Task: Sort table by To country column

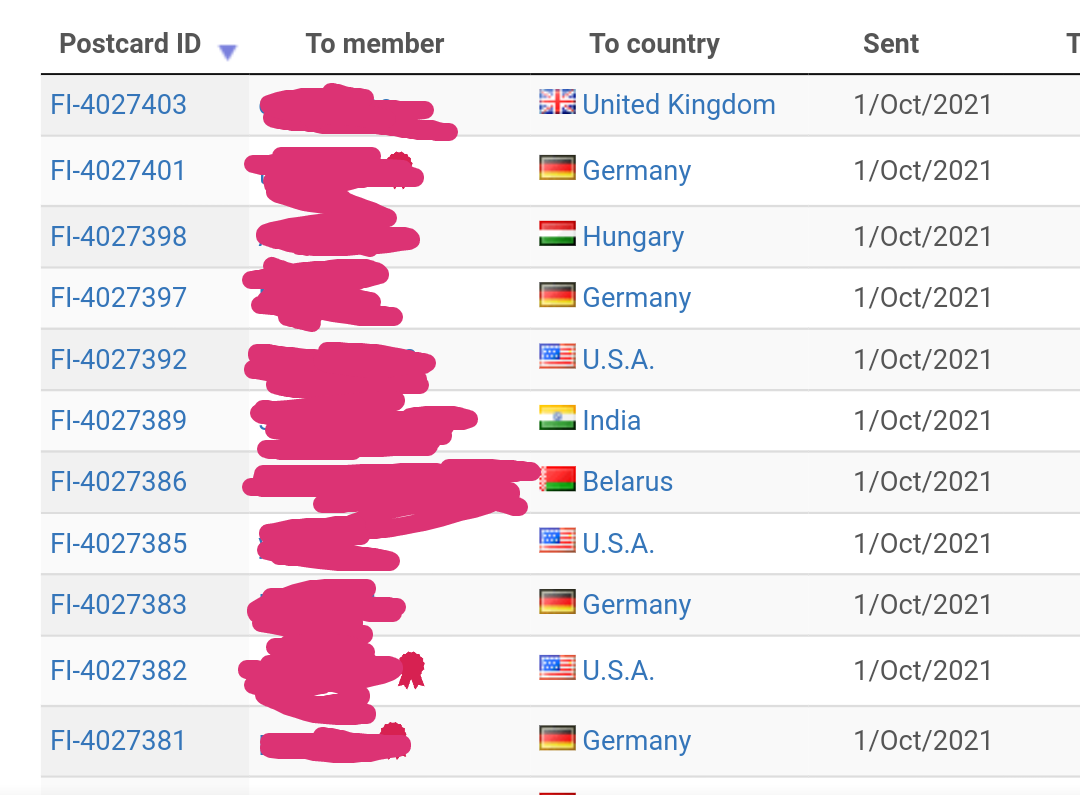Action: (654, 43)
